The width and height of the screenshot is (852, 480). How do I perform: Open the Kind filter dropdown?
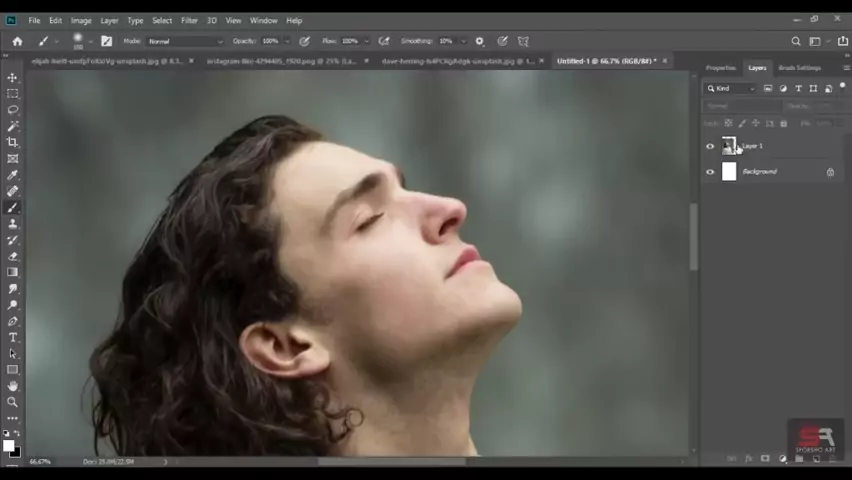[x=735, y=88]
